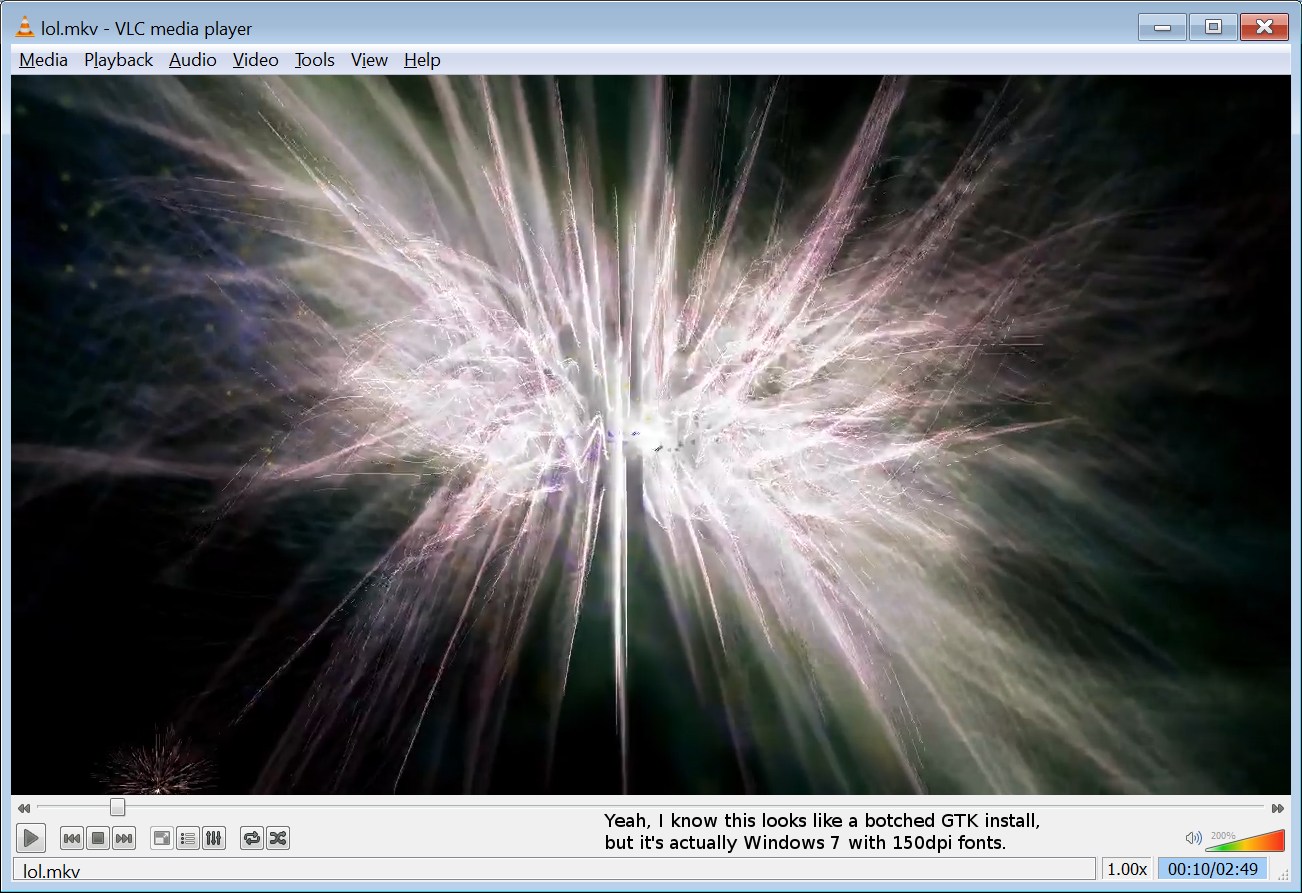Screen dimensions: 1302x893
Task: Toggle fullscreen video mode
Action: tap(162, 838)
